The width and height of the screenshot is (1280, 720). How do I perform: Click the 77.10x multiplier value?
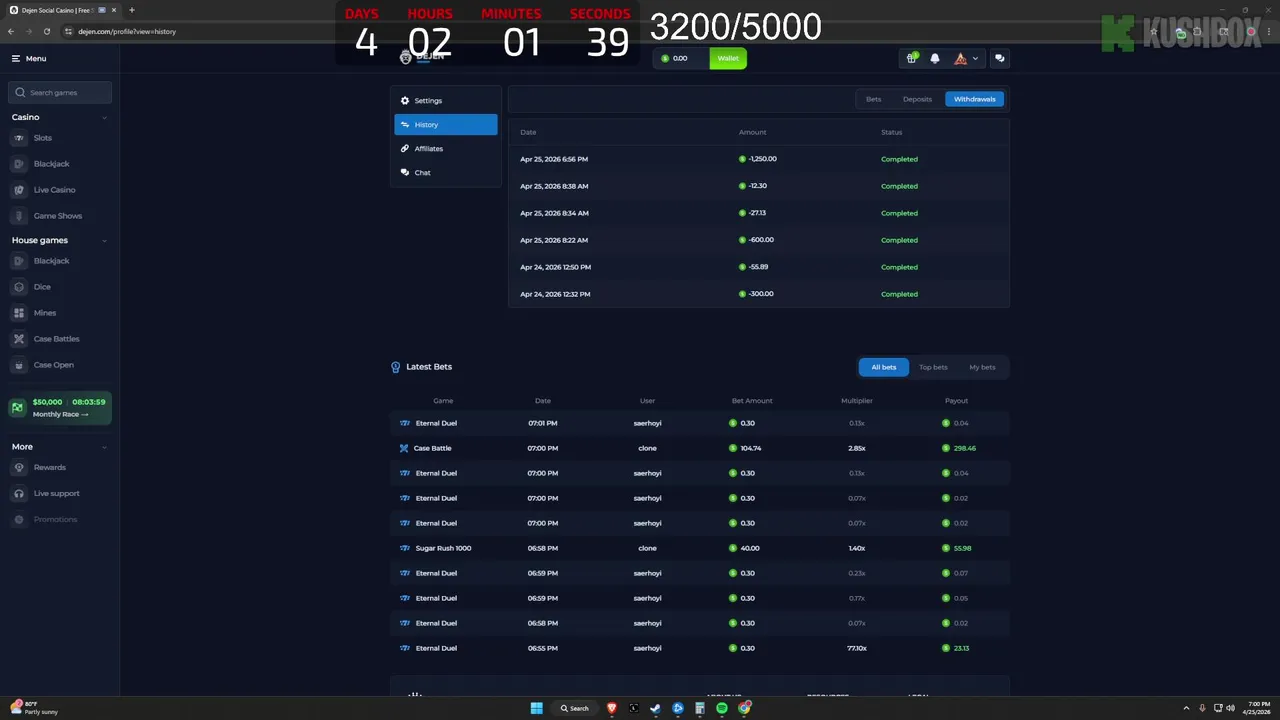857,648
